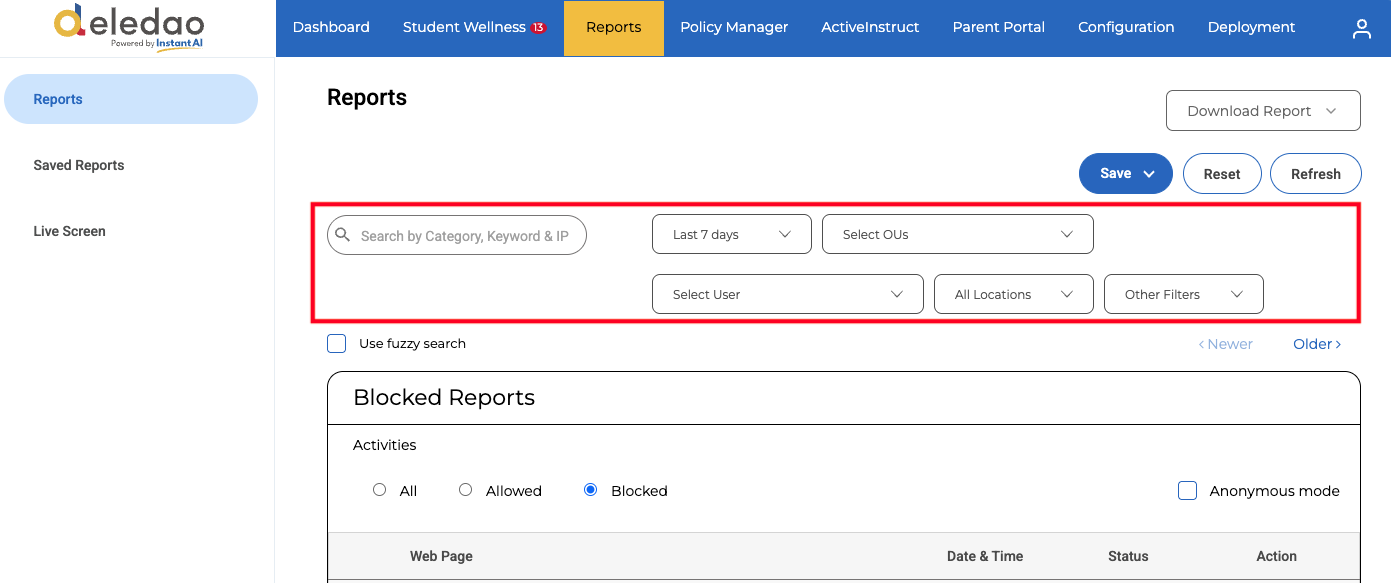The height and width of the screenshot is (583, 1391).
Task: Open the user profile icon
Action: 1361,29
